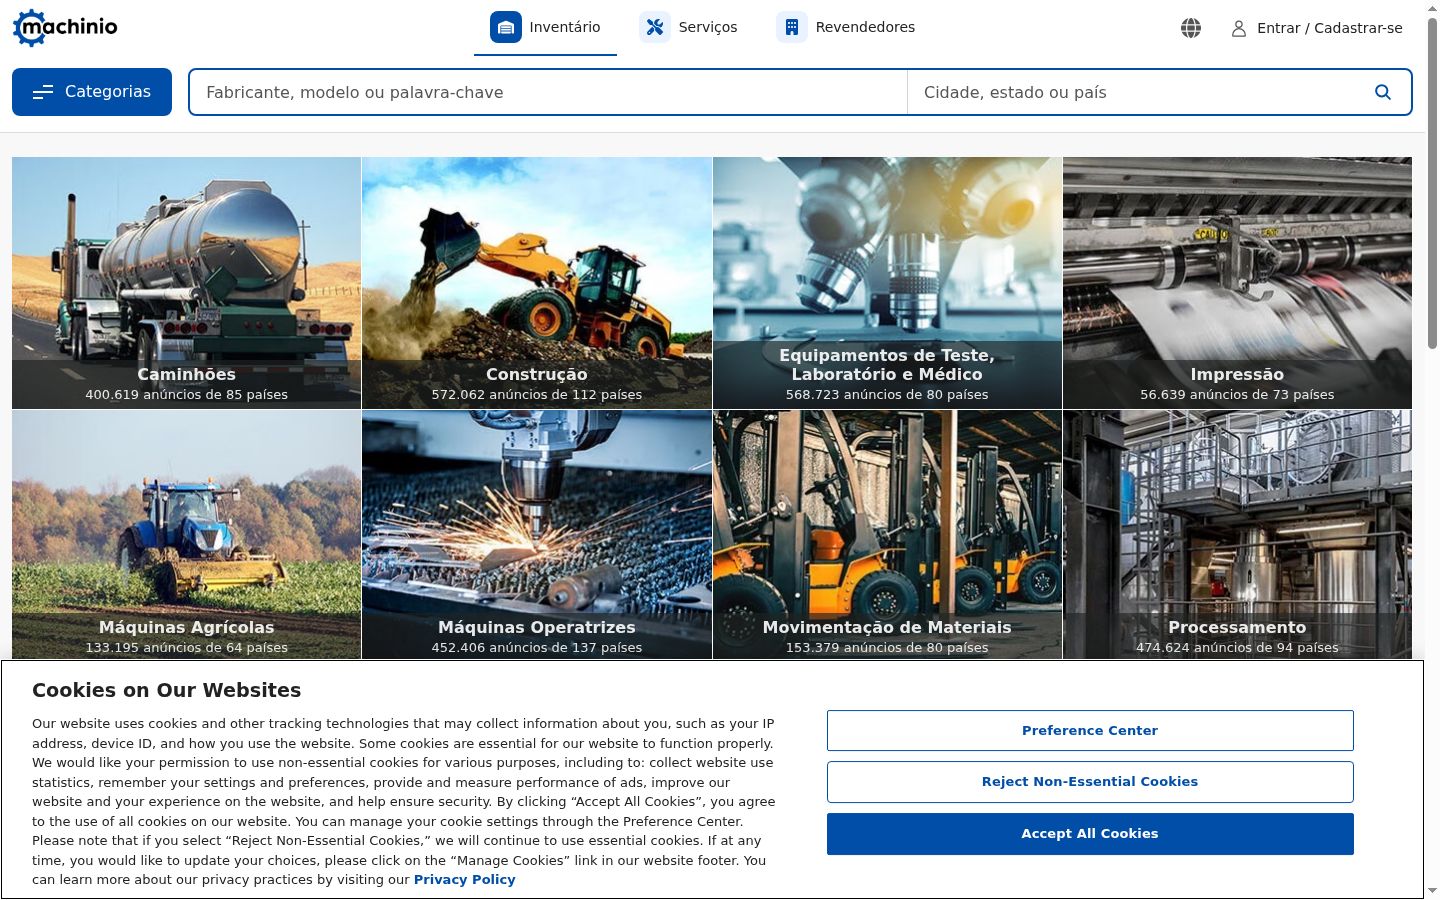Screen dimensions: 1440x900
Task: Click the "Cookies on Our Websites" heading
Action: pos(166,690)
